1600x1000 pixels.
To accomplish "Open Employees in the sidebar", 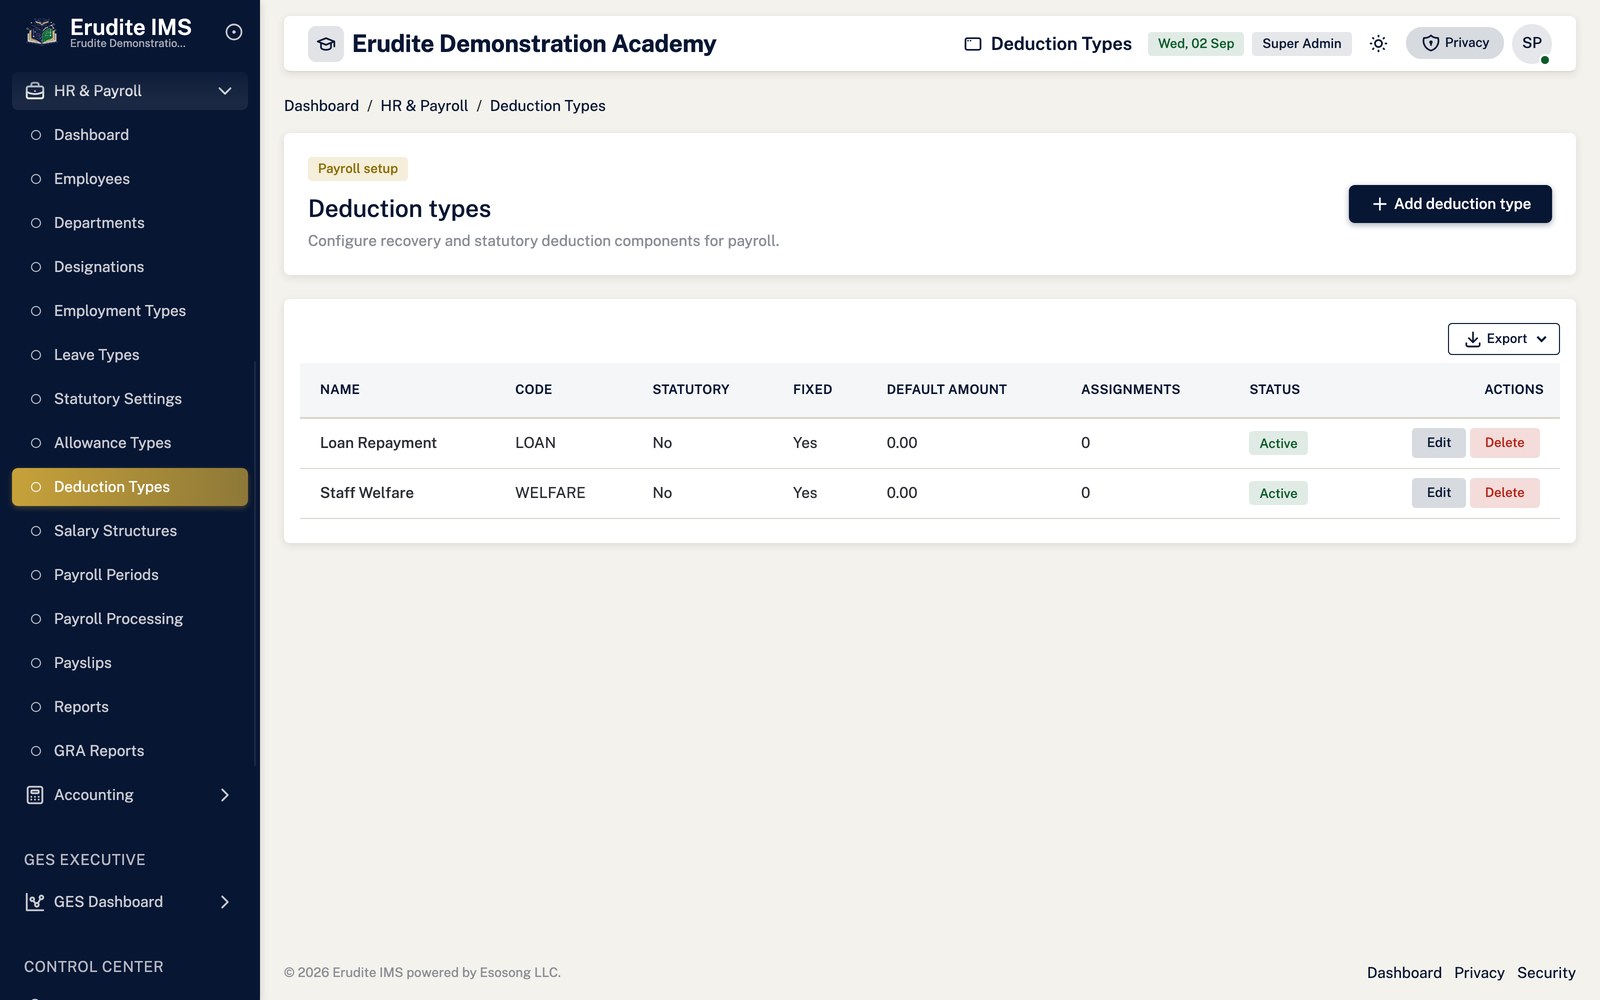I will [130, 179].
